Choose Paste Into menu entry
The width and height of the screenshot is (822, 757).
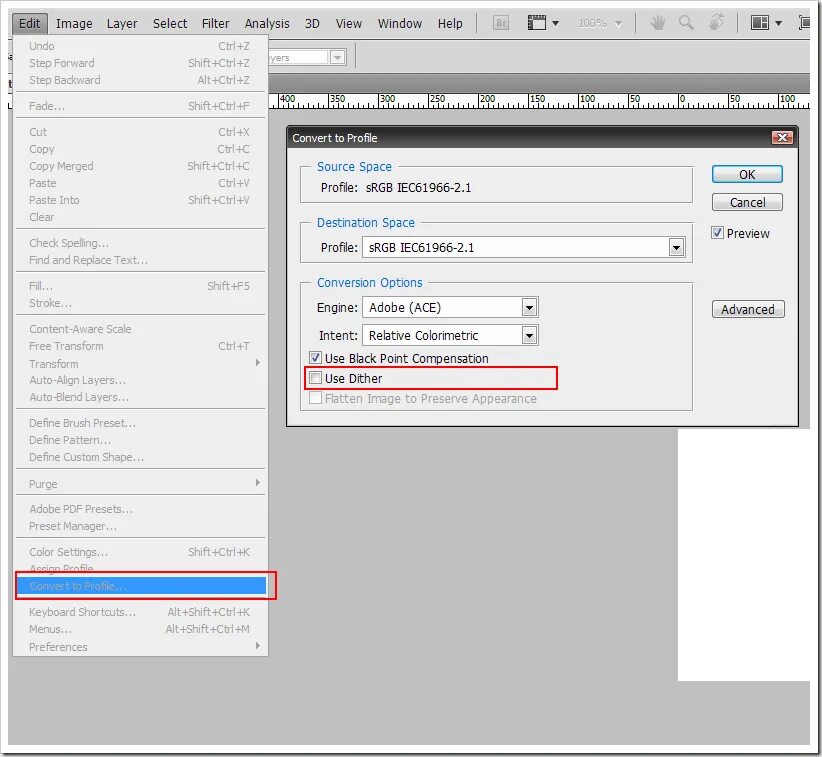tap(141, 200)
